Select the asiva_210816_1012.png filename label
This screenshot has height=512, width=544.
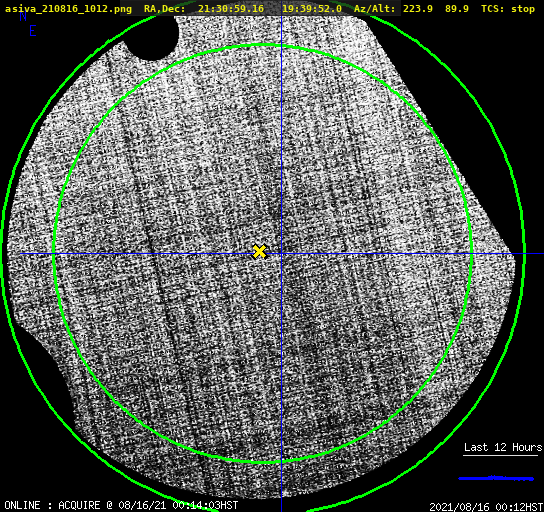68,9
